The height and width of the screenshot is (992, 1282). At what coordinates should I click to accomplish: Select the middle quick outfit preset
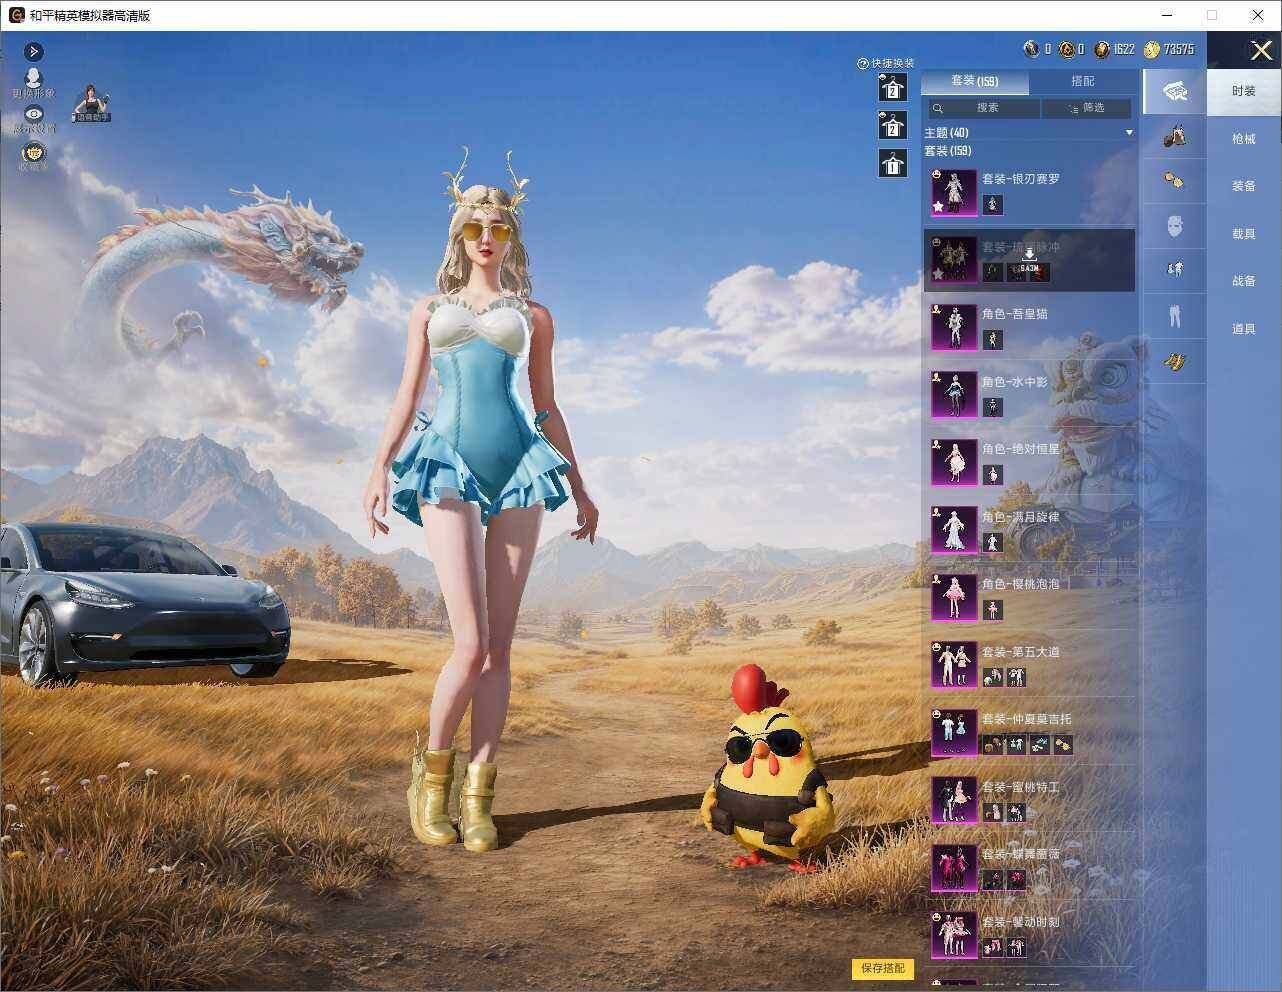pyautogui.click(x=892, y=125)
